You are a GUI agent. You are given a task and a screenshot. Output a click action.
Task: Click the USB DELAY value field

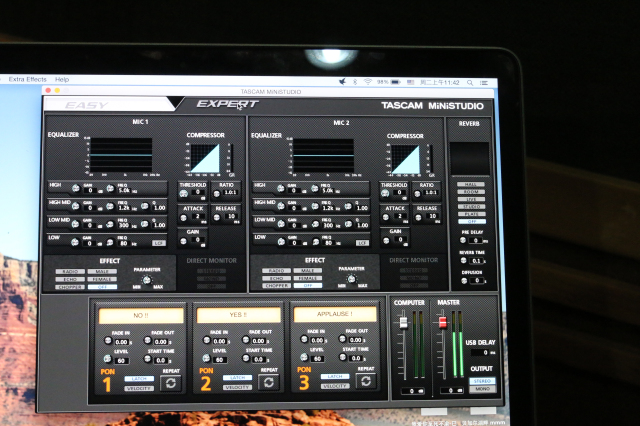click(482, 353)
